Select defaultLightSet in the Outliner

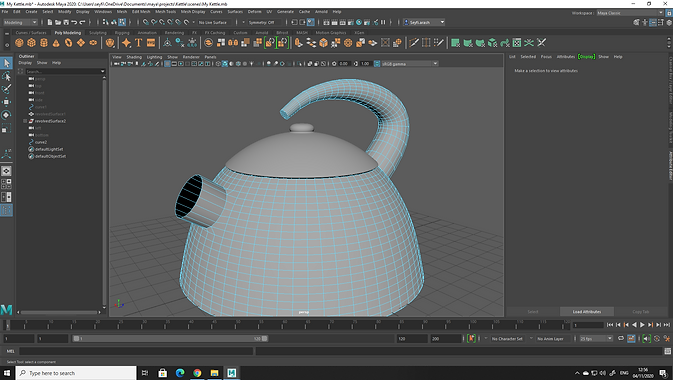(x=49, y=149)
